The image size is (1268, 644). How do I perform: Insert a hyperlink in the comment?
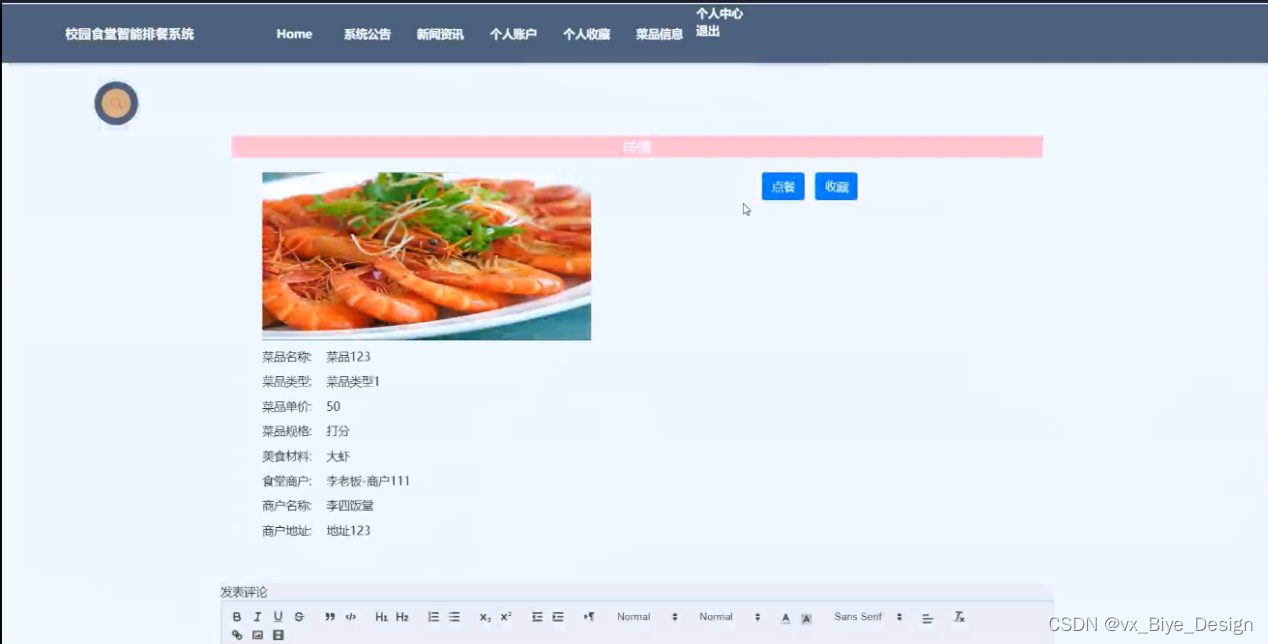pyautogui.click(x=237, y=635)
